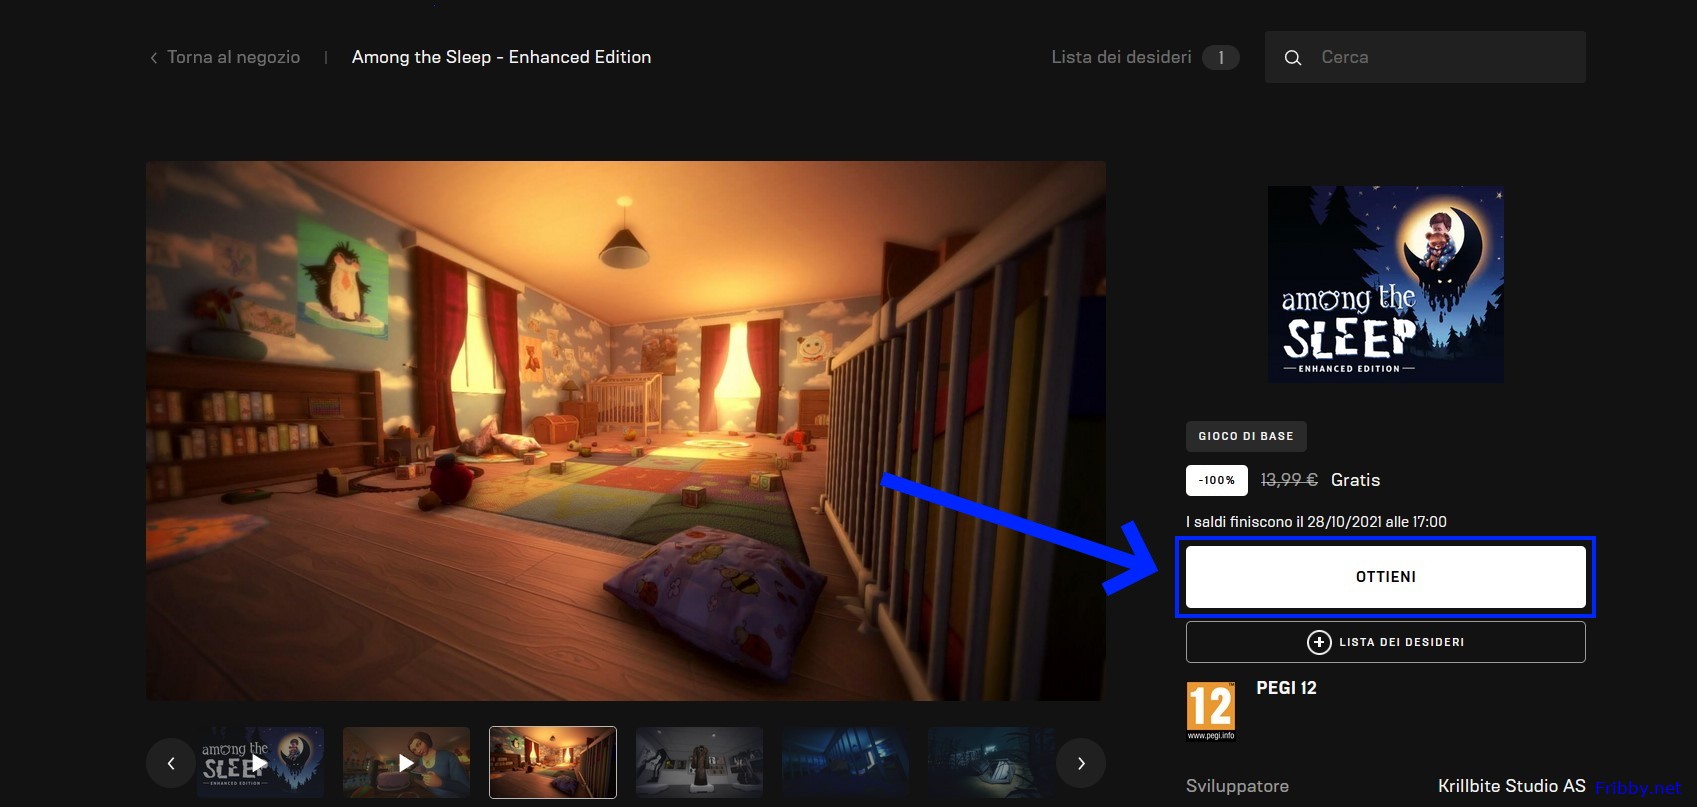Click the plus icon on the wishlist button
Screen dimensions: 1697x807
(x=1319, y=642)
